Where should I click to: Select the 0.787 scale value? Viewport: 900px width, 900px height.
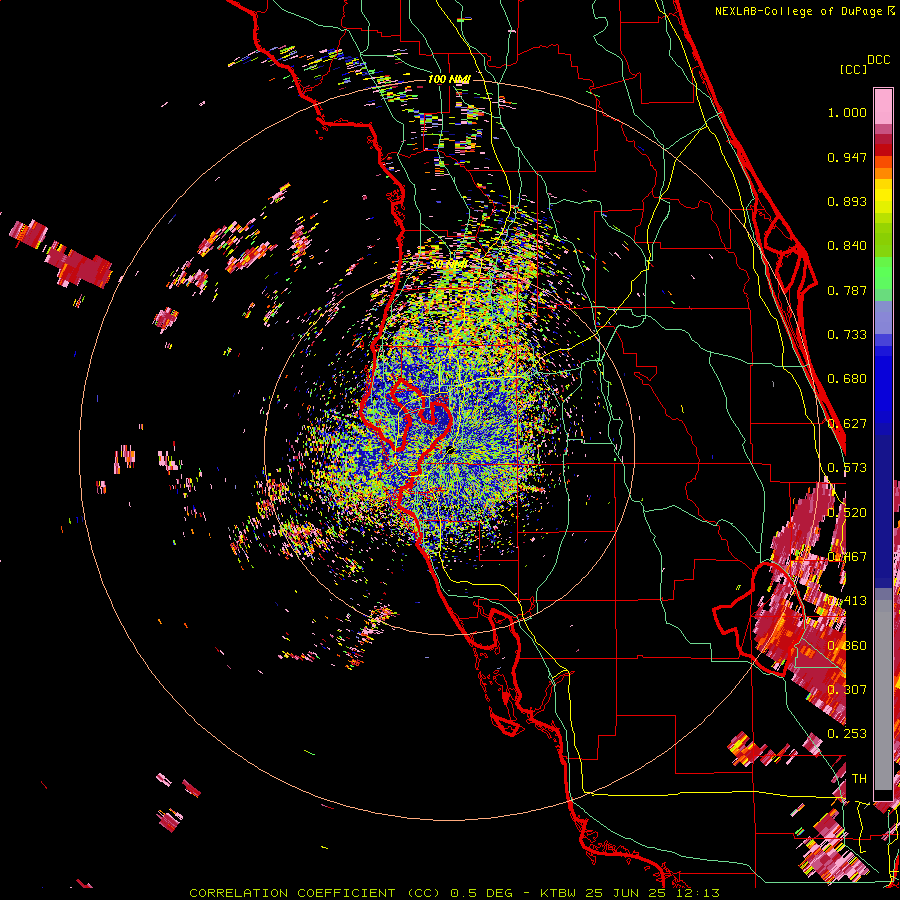point(847,290)
